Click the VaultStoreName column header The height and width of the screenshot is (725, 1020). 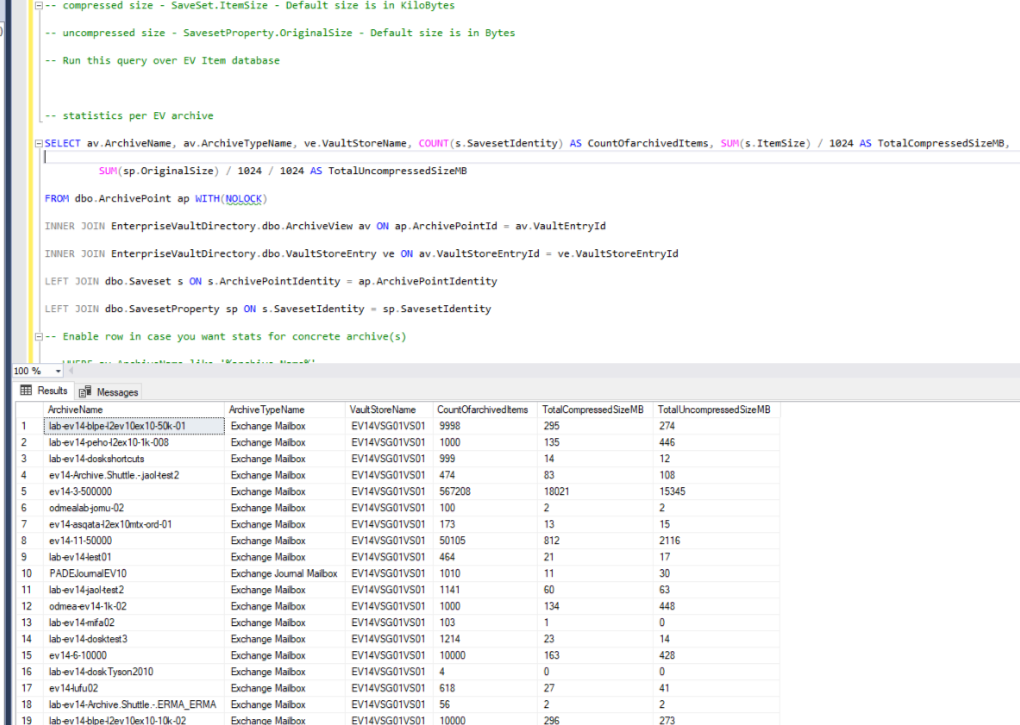click(382, 410)
